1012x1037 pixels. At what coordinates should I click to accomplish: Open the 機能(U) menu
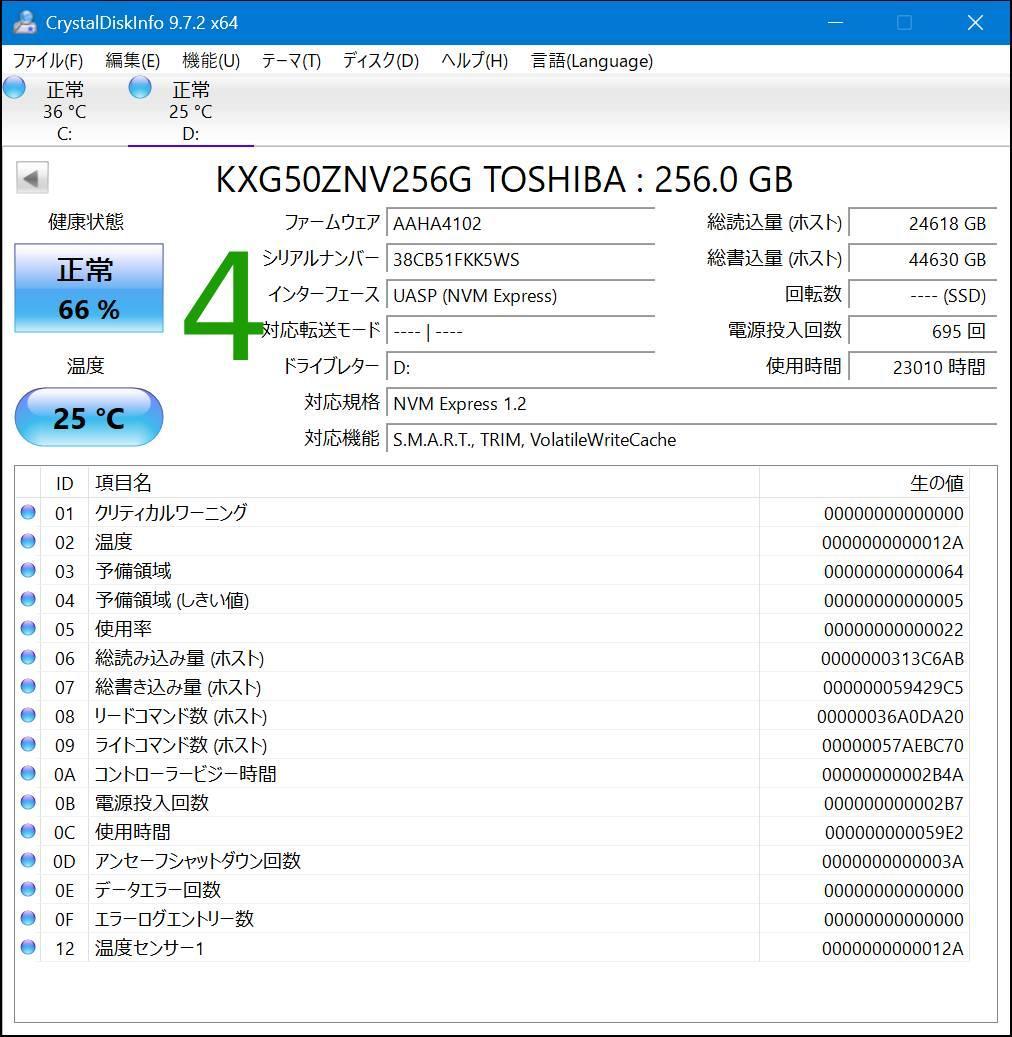[x=209, y=61]
